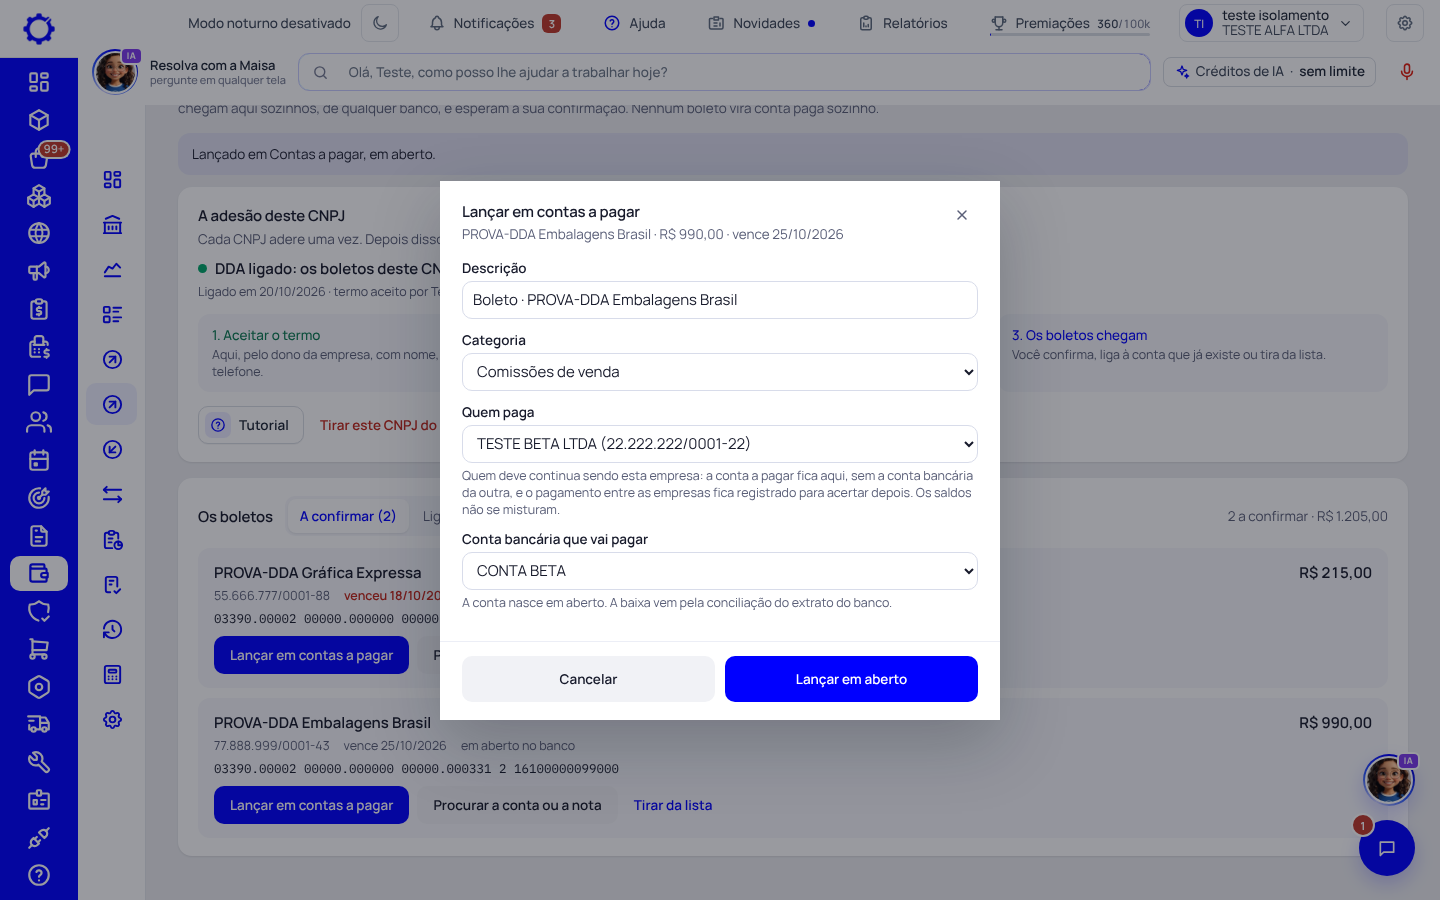Image resolution: width=1440 pixels, height=900 pixels.
Task: Toggle night mode moon button
Action: (x=379, y=23)
